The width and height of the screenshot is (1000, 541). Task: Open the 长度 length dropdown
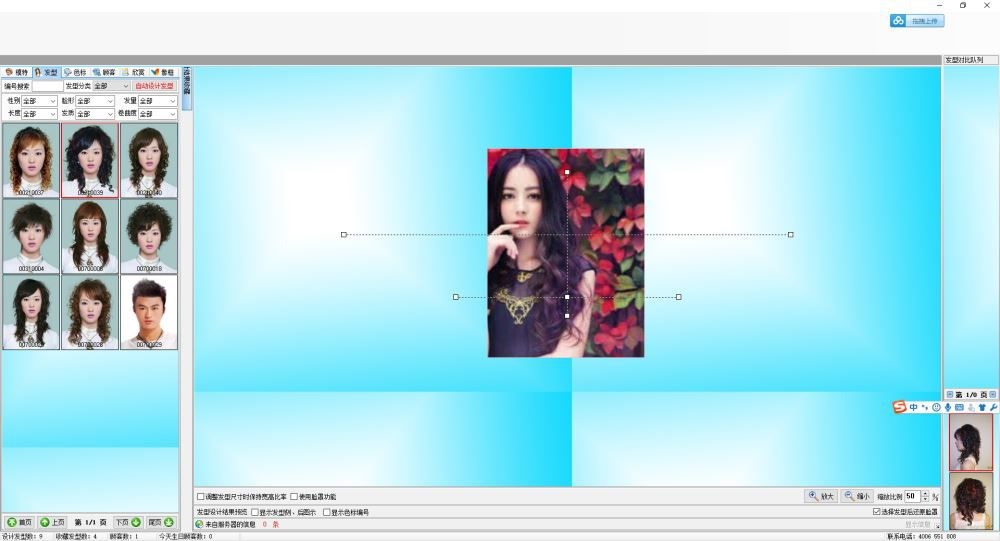(40, 114)
